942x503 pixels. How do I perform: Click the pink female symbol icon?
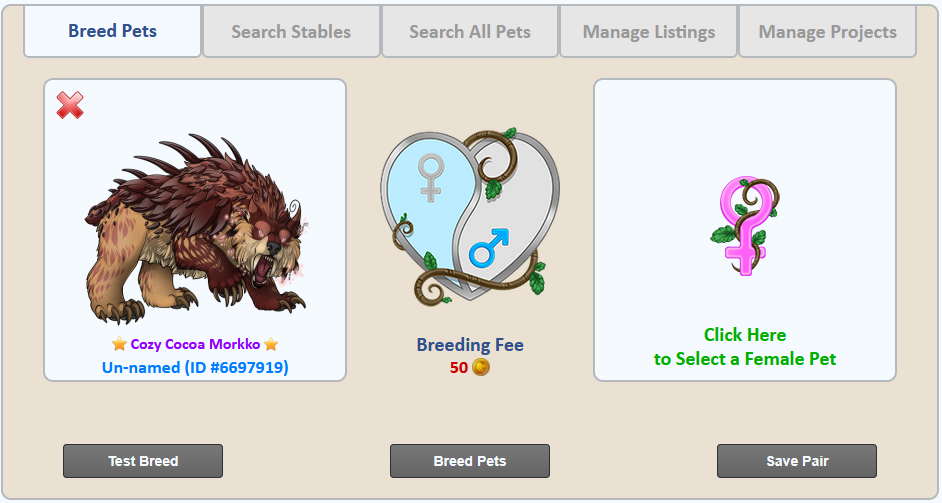coord(745,225)
